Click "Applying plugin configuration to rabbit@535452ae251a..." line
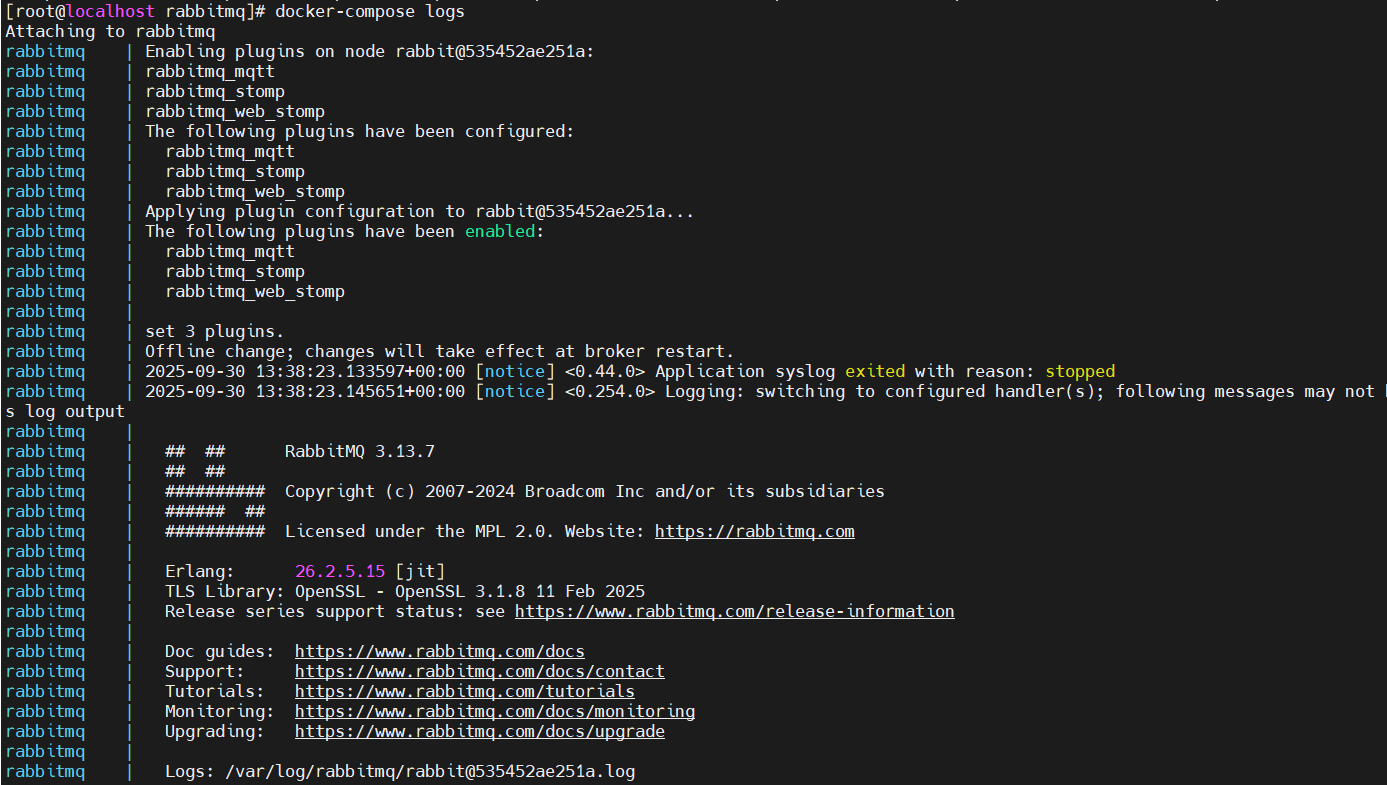Viewport: 1387px width, 785px height. coord(419,211)
